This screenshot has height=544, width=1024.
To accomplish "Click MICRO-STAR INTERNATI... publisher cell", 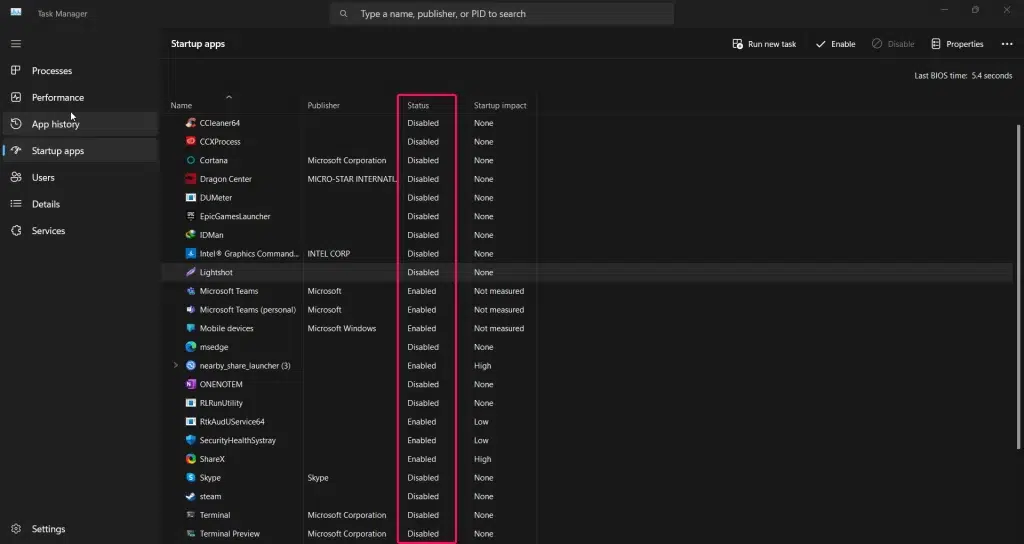I will tap(351, 179).
